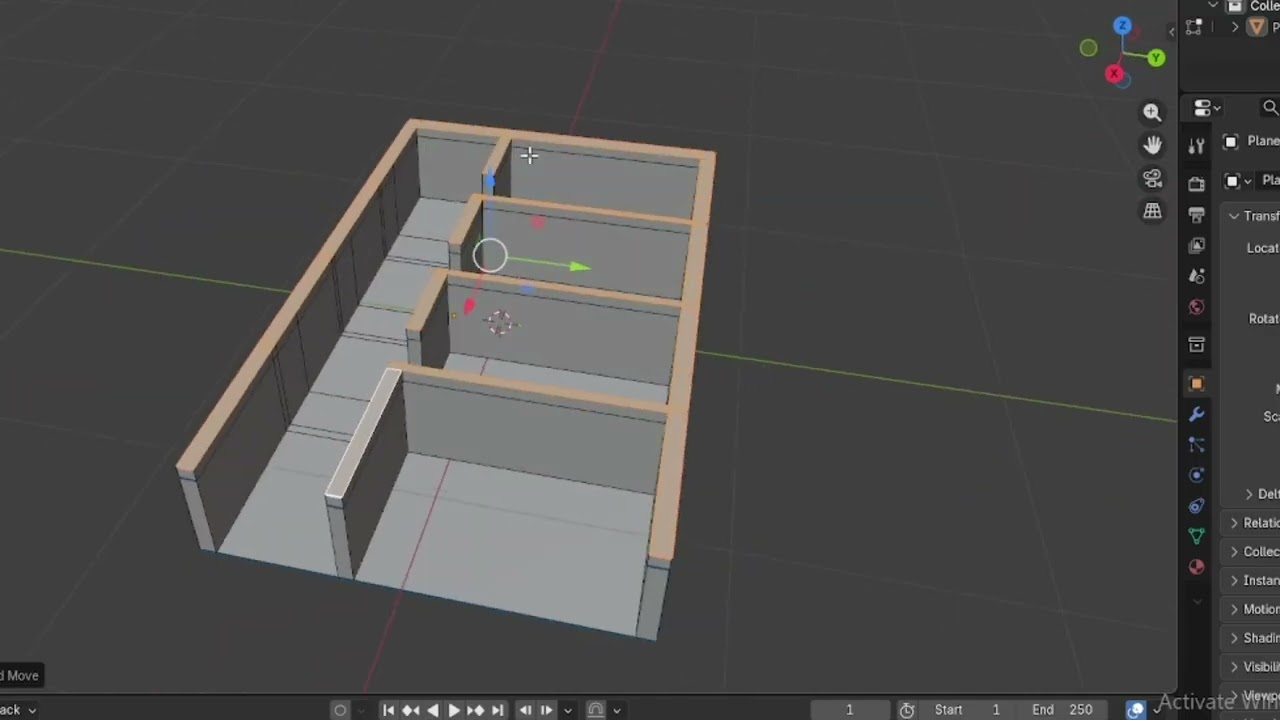1280x720 pixels.
Task: Click the red X axis gizmo
Action: [1114, 74]
